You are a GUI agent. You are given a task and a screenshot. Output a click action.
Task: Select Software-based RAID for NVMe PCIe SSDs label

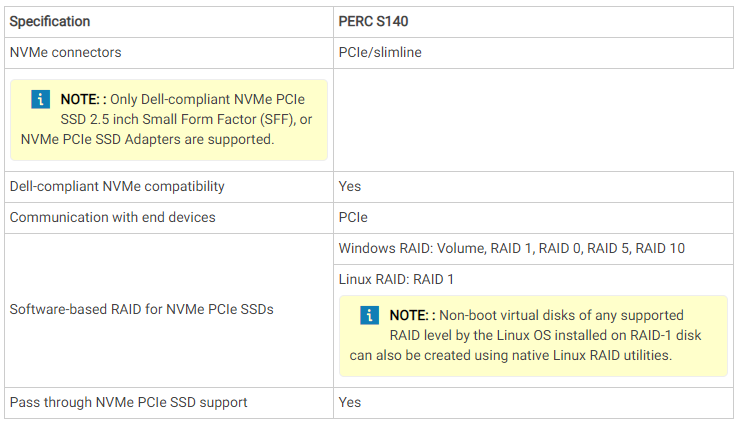point(142,309)
